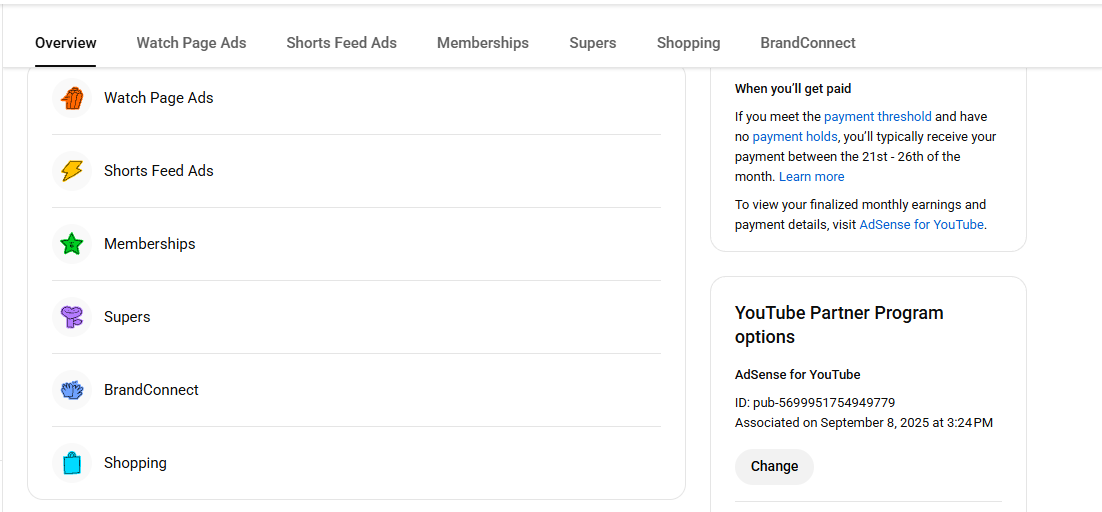Screen dimensions: 1102x512
Task: Open the payment threshold link
Action: coord(877,117)
